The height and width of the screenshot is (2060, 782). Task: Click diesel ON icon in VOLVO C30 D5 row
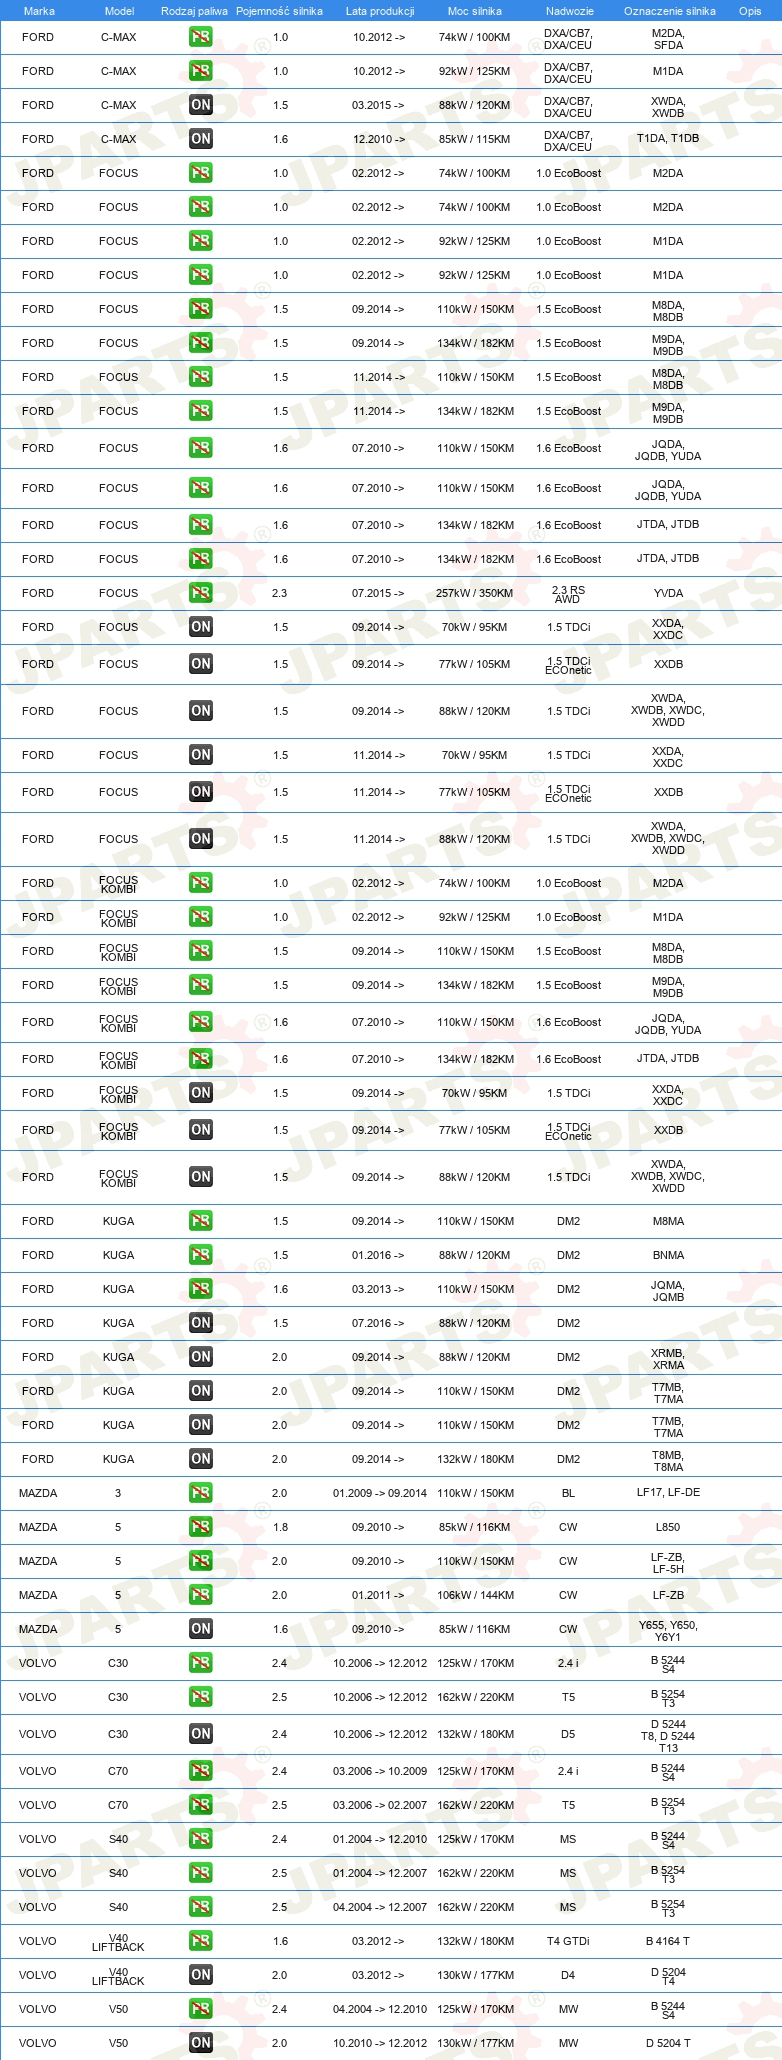point(201,1734)
